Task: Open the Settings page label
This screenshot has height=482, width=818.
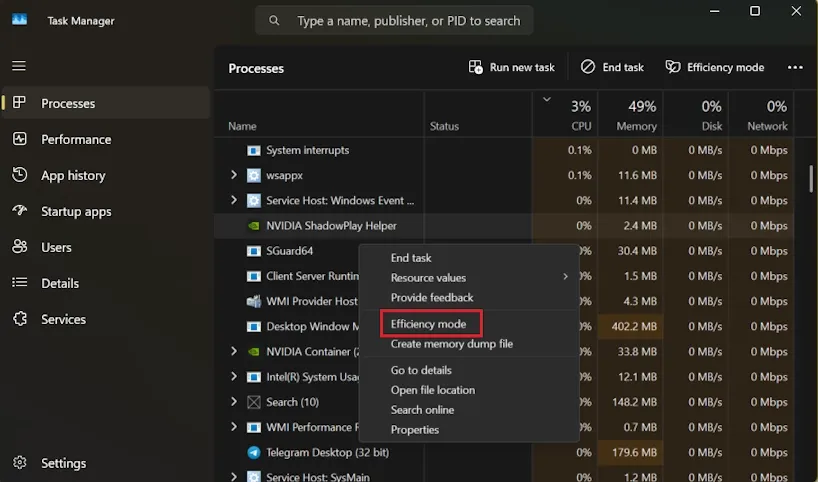Action: point(64,463)
